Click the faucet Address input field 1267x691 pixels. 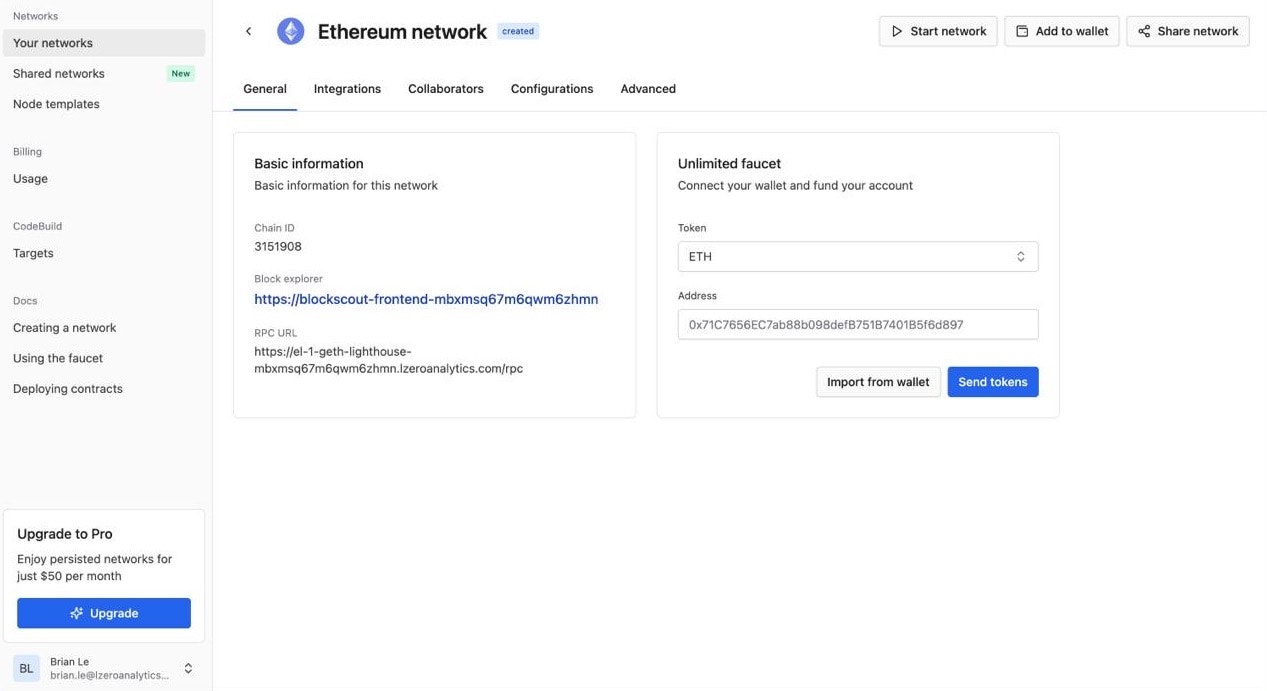point(858,324)
